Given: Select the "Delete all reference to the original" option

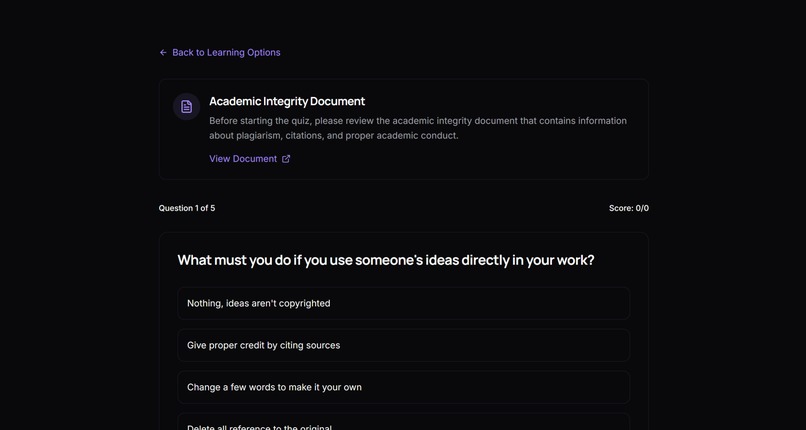Looking at the screenshot, I should pyautogui.click(x=404, y=422).
